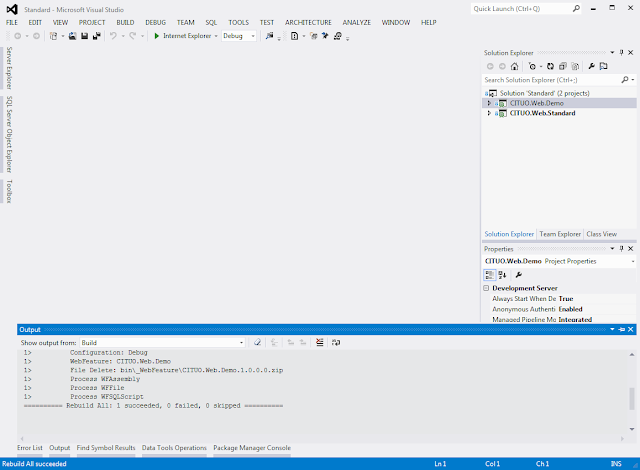640x470 pixels.
Task: Switch to Class View tab
Action: pyautogui.click(x=602, y=234)
